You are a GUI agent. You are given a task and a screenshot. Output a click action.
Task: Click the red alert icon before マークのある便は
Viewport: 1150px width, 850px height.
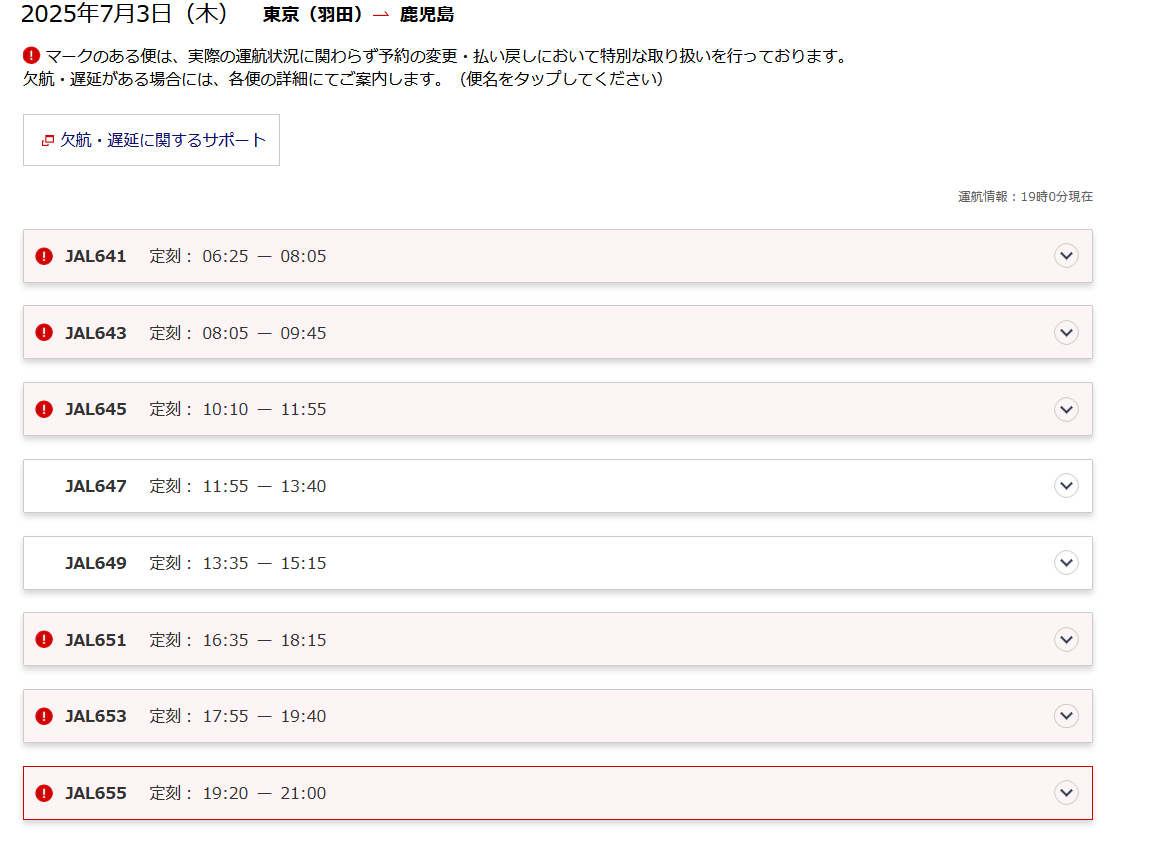32,56
